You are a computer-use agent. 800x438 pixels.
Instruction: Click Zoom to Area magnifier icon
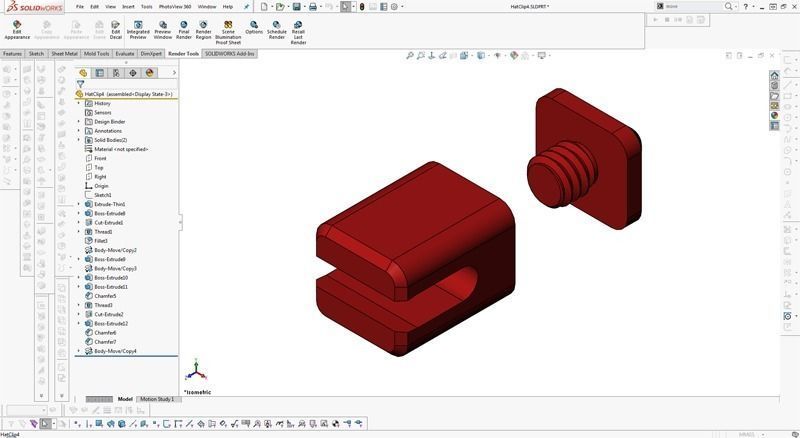coord(420,56)
